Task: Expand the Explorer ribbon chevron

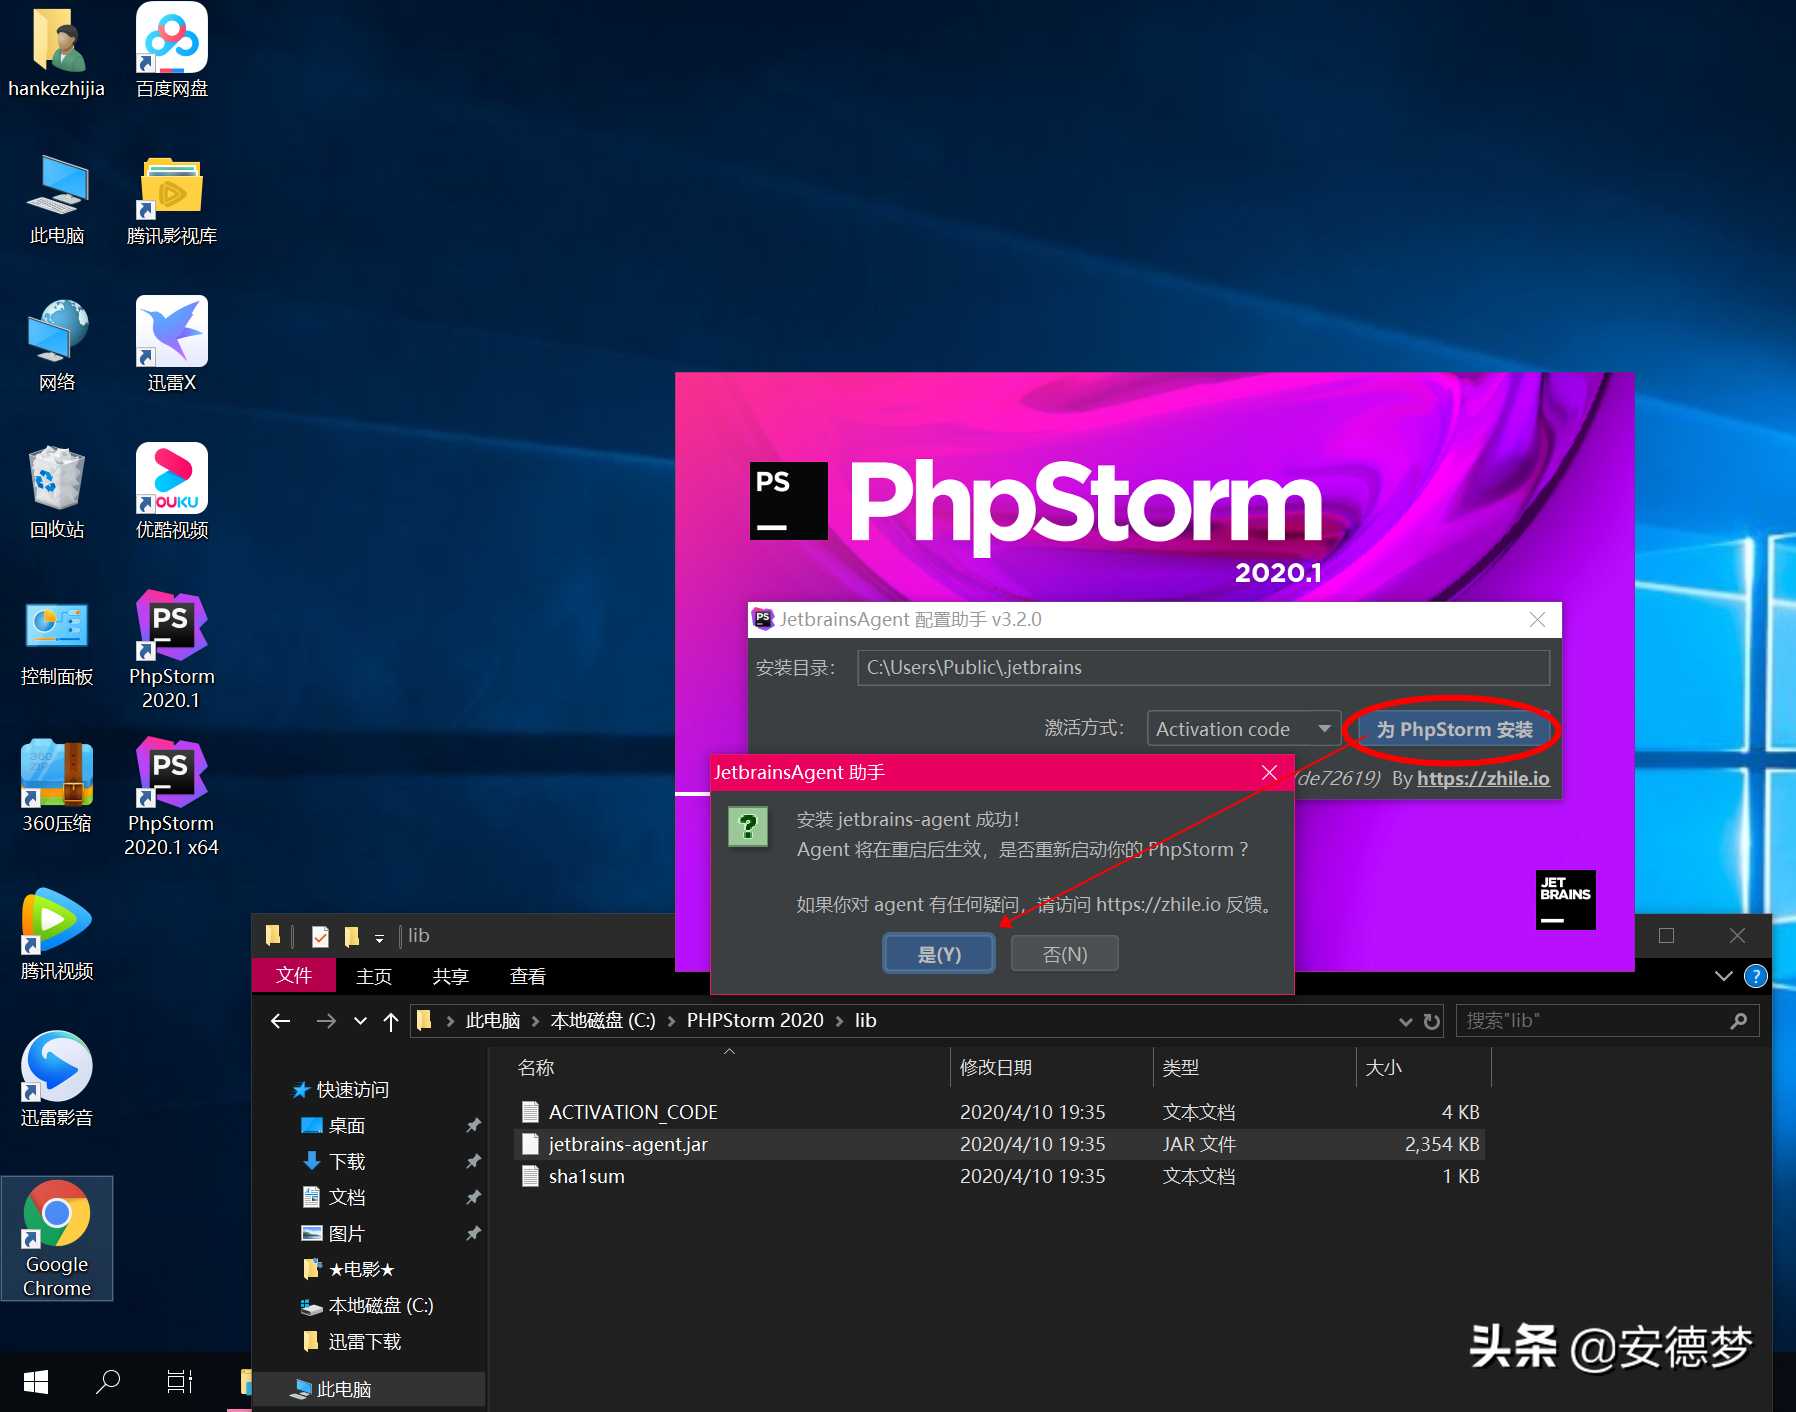Action: pyautogui.click(x=1723, y=976)
